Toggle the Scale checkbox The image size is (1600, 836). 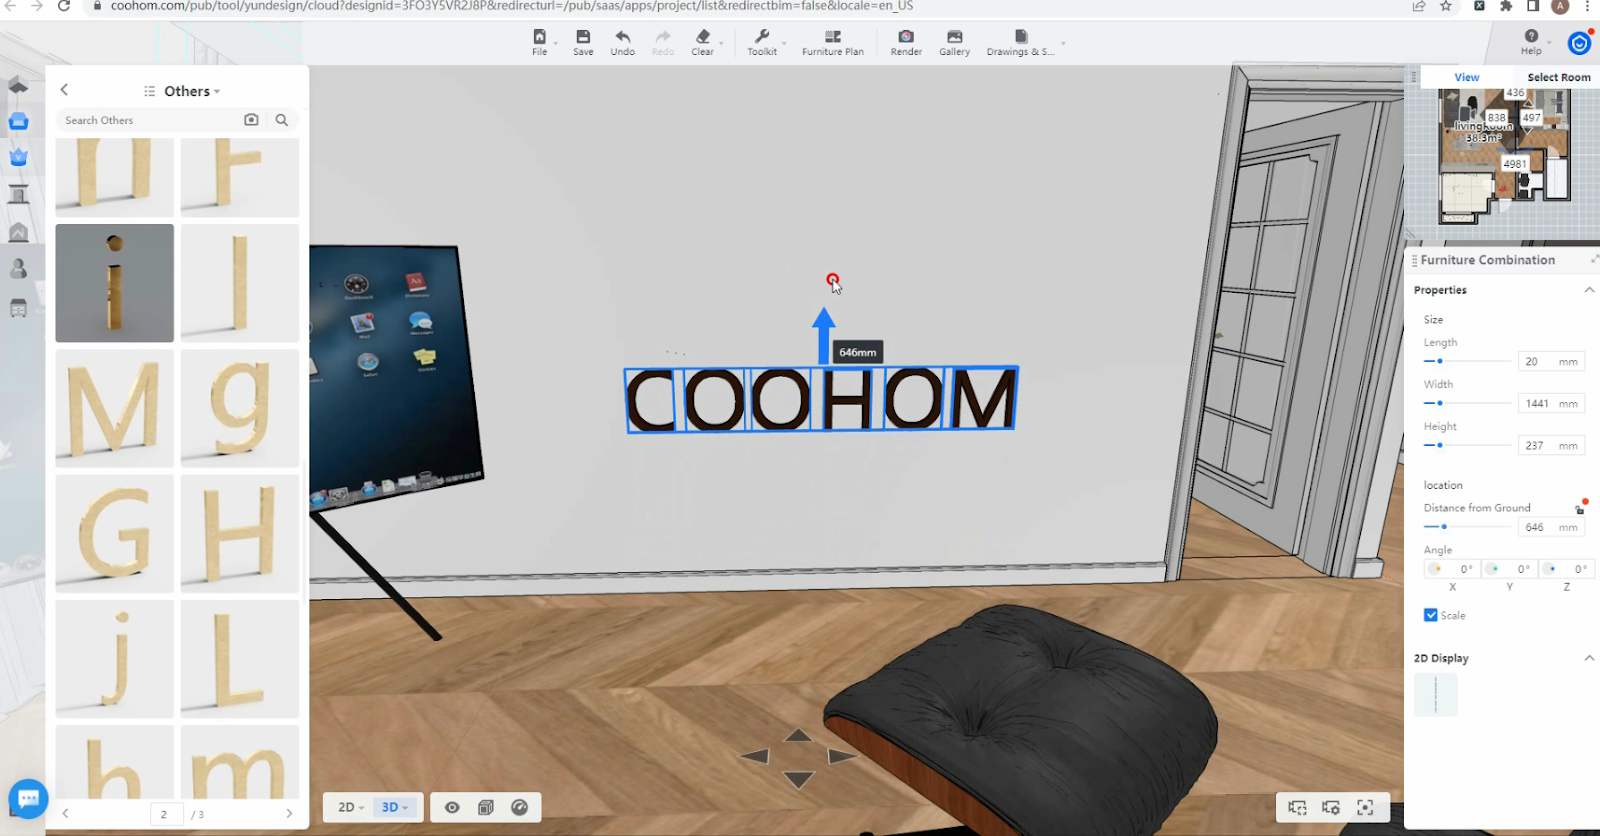[1431, 615]
